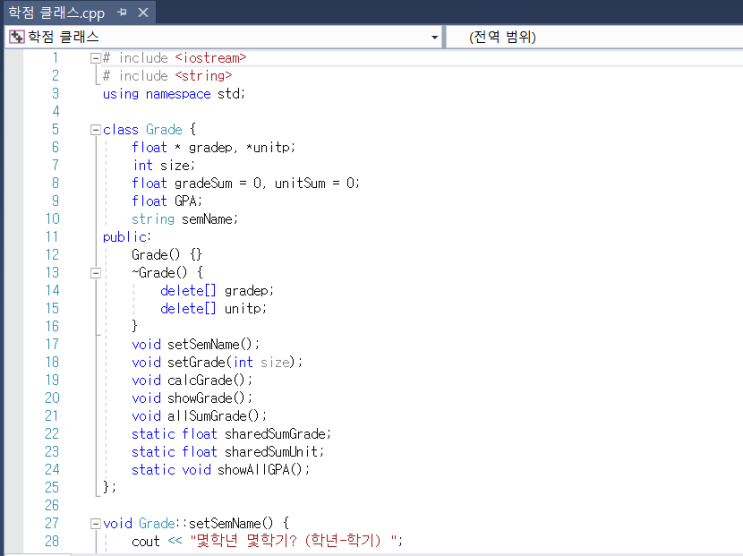Click 'void allSumGrade();' declaration
Viewport: 743px width, 556px height.
pos(199,416)
